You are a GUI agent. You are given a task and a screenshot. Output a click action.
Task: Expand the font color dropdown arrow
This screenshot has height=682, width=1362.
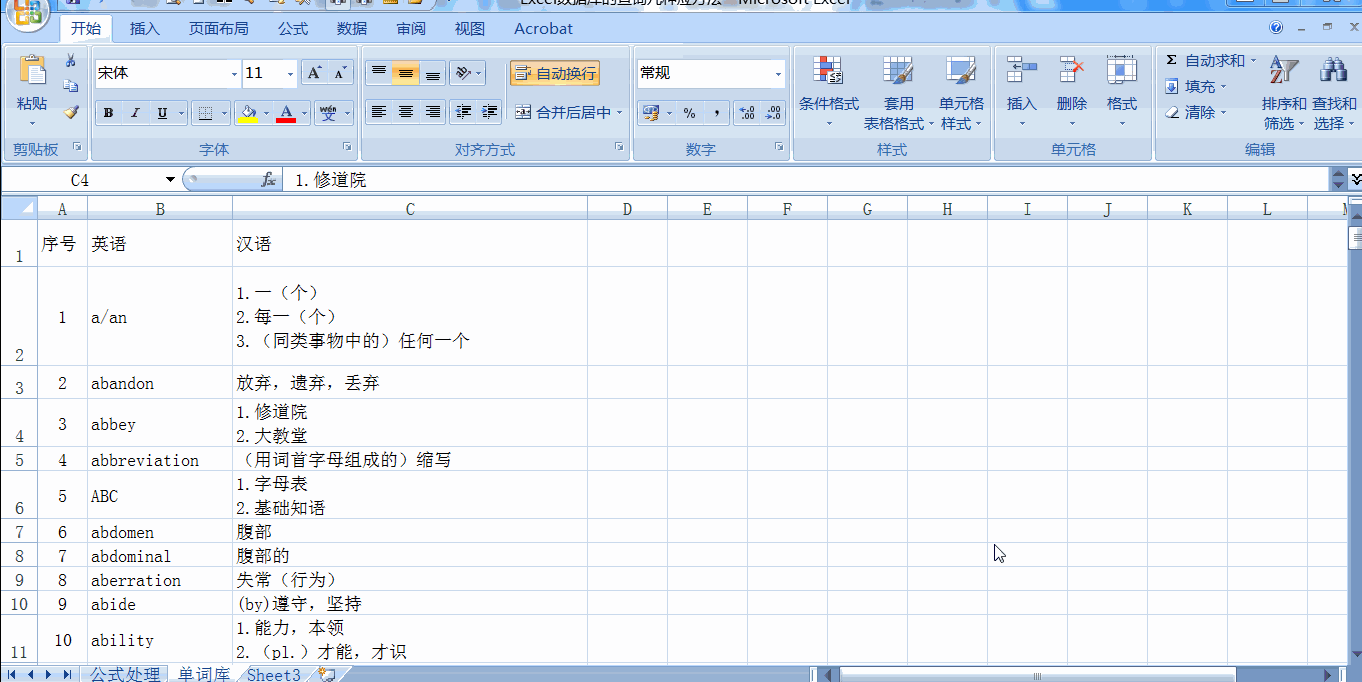coord(304,113)
